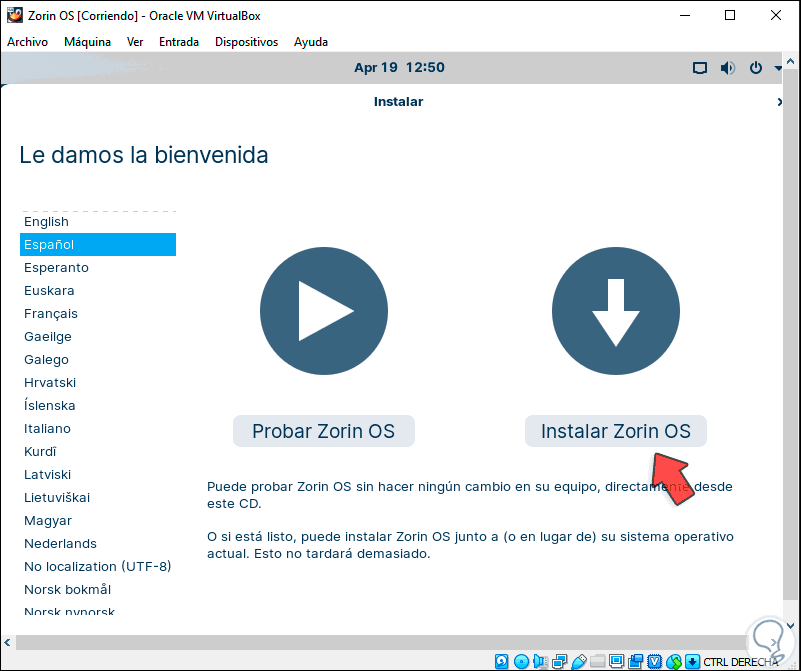Open the Dispositivos menu
801x671 pixels.
tap(246, 42)
